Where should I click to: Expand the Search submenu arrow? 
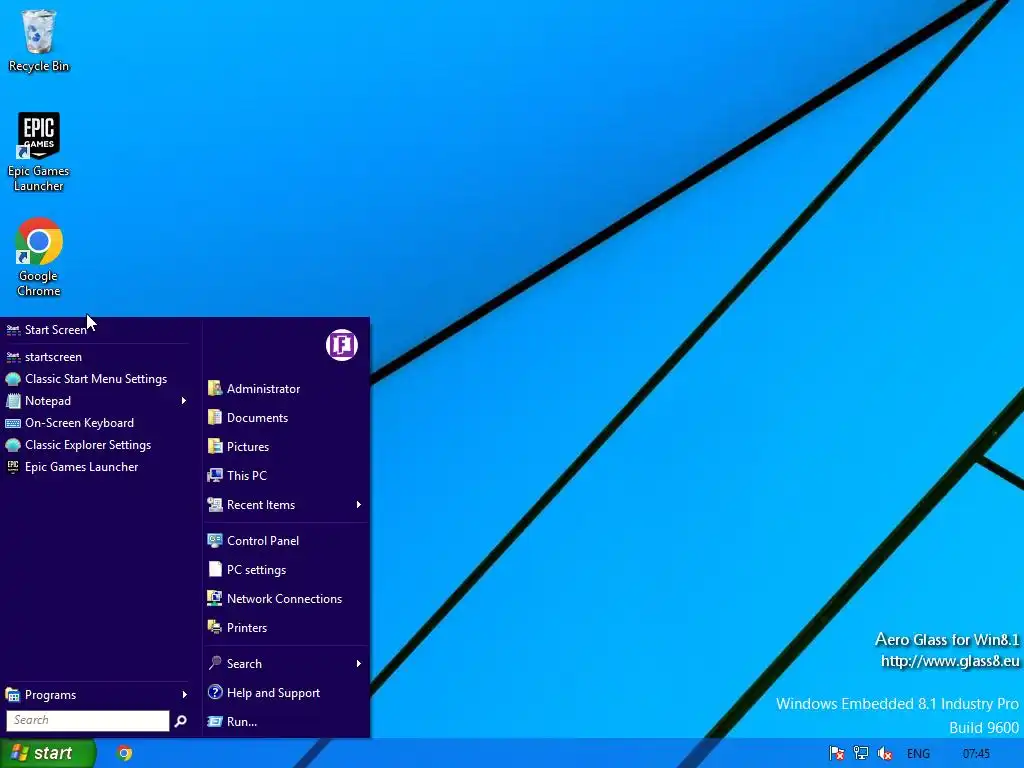pos(359,664)
